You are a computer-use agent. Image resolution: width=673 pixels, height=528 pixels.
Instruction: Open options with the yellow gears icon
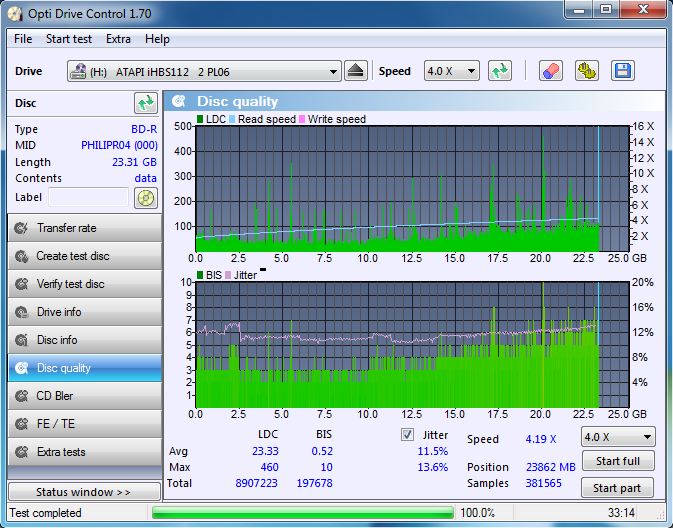click(587, 71)
